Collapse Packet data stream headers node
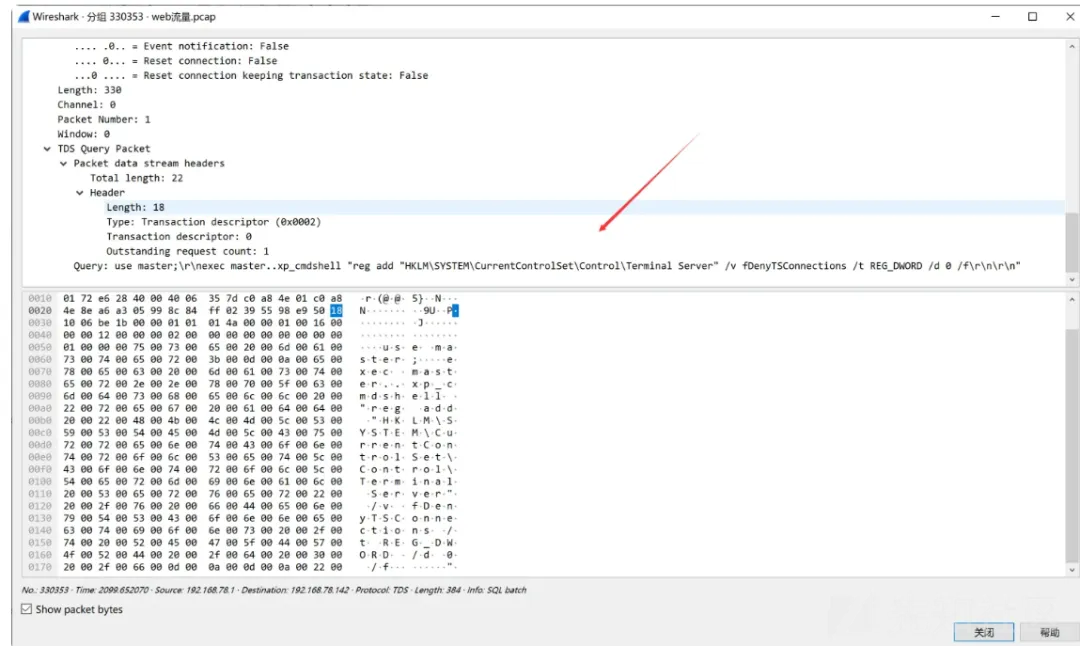1080x646 pixels. pos(63,163)
